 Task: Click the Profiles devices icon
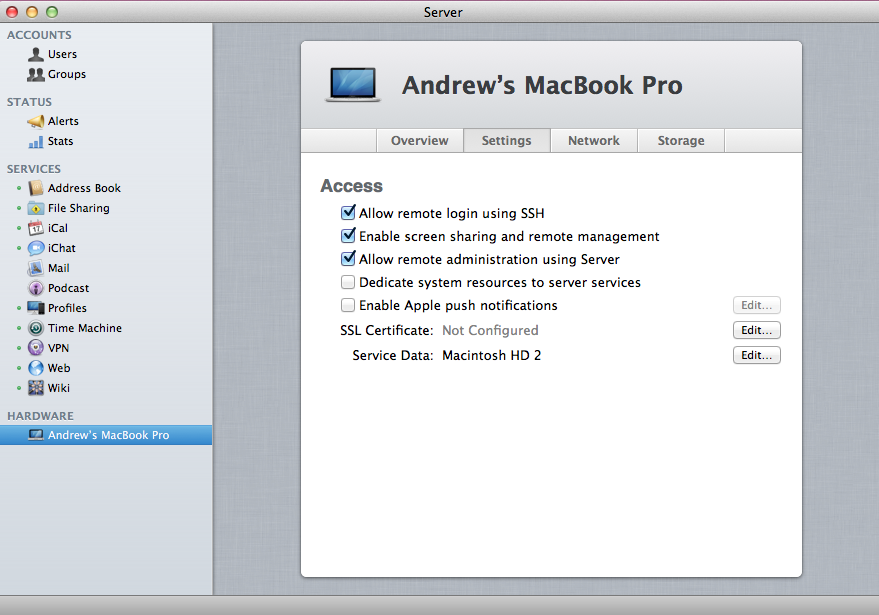point(36,308)
